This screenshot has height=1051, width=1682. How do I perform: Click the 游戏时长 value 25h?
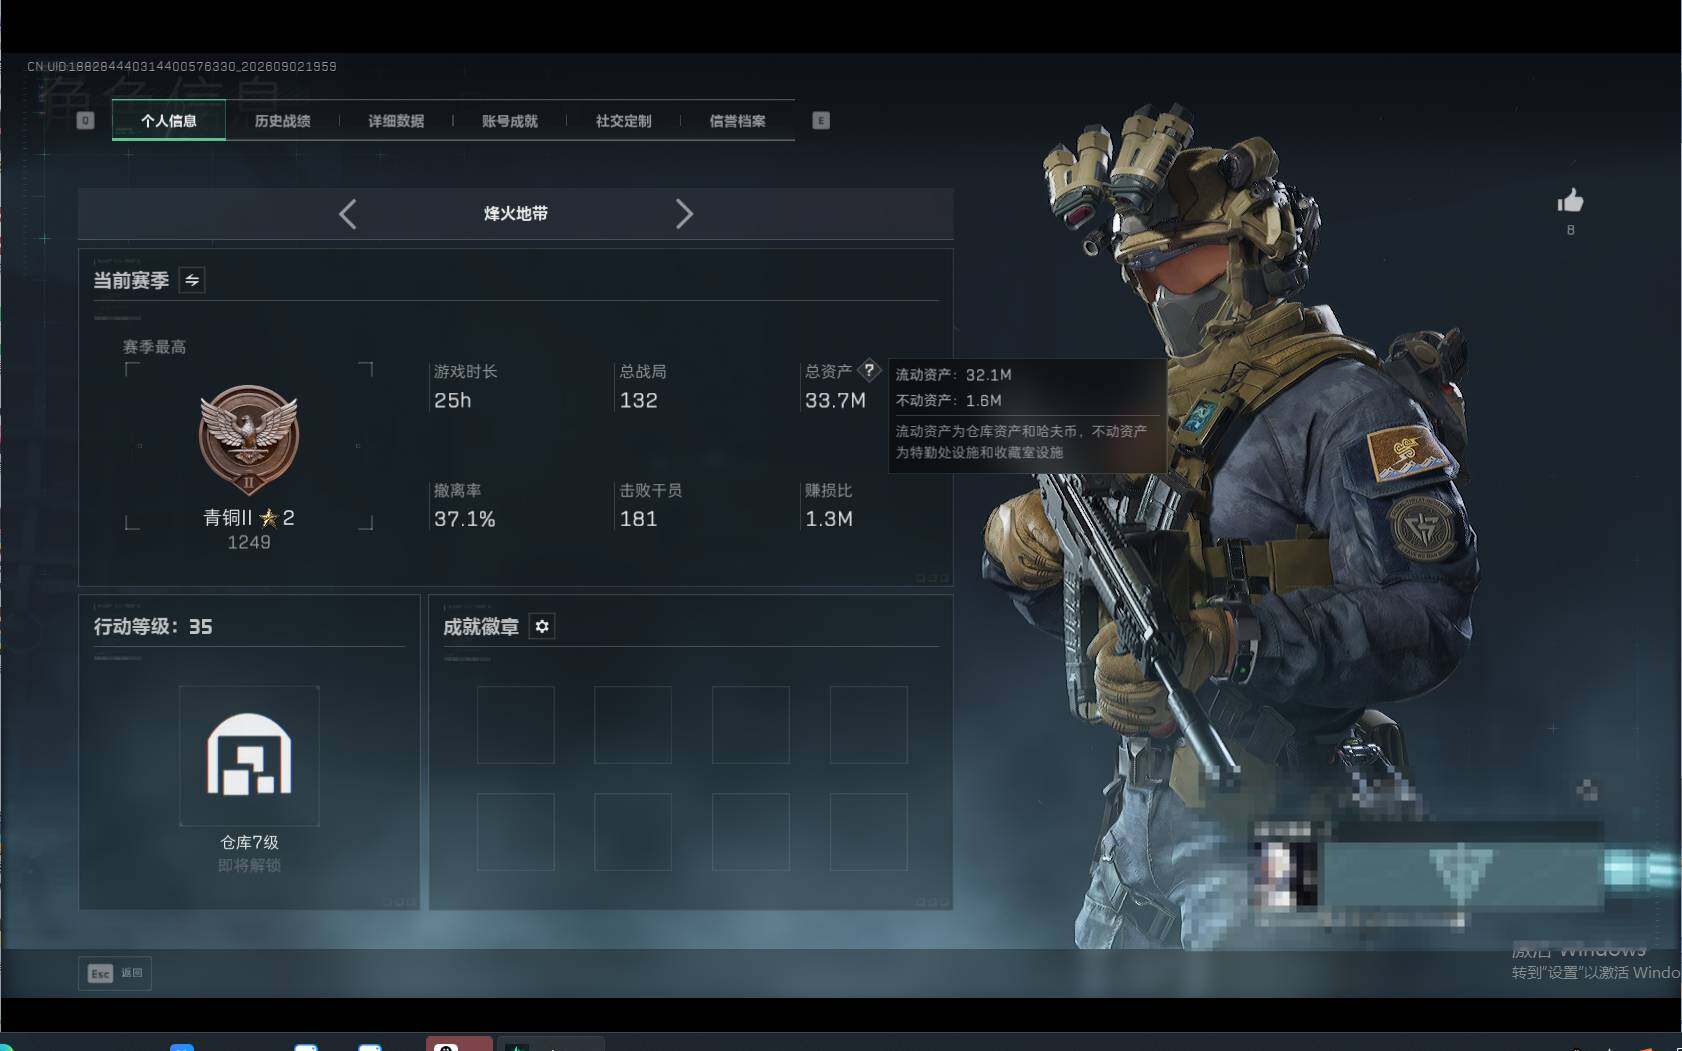(453, 401)
